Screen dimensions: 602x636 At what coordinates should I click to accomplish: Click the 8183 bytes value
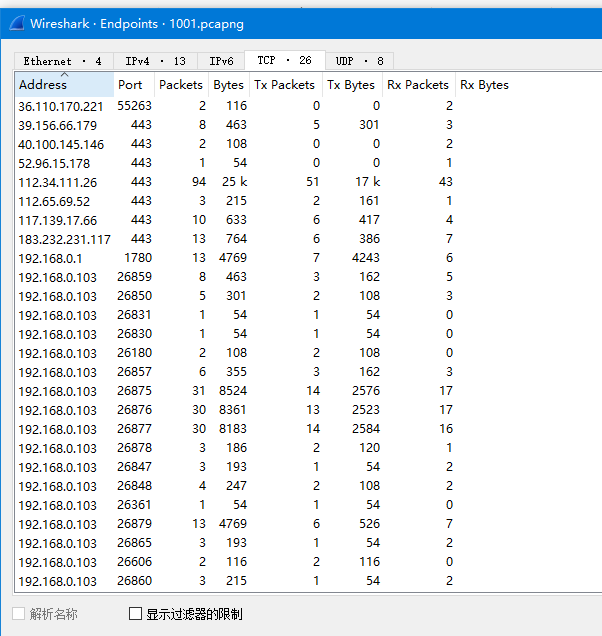click(x=233, y=429)
